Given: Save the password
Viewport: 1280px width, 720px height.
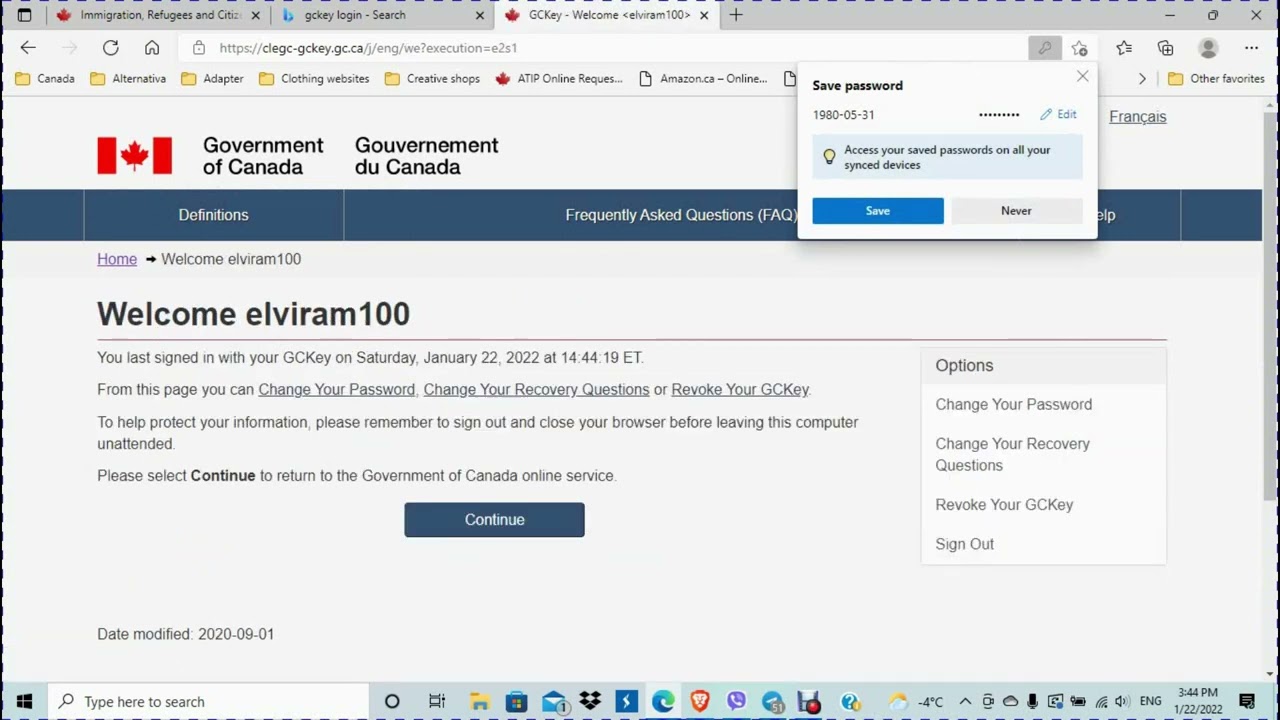Looking at the screenshot, I should [878, 211].
